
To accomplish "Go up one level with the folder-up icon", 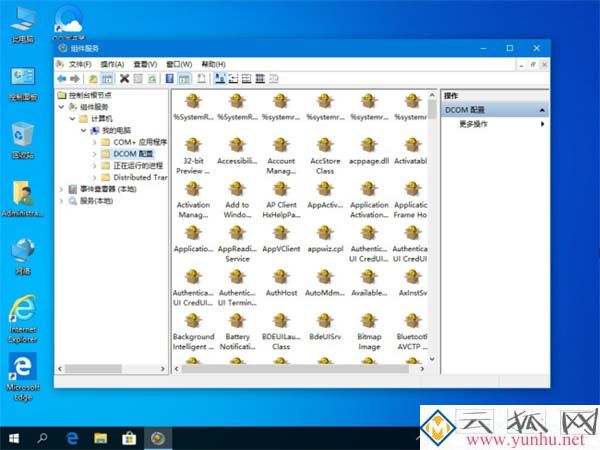I will tap(93, 79).
